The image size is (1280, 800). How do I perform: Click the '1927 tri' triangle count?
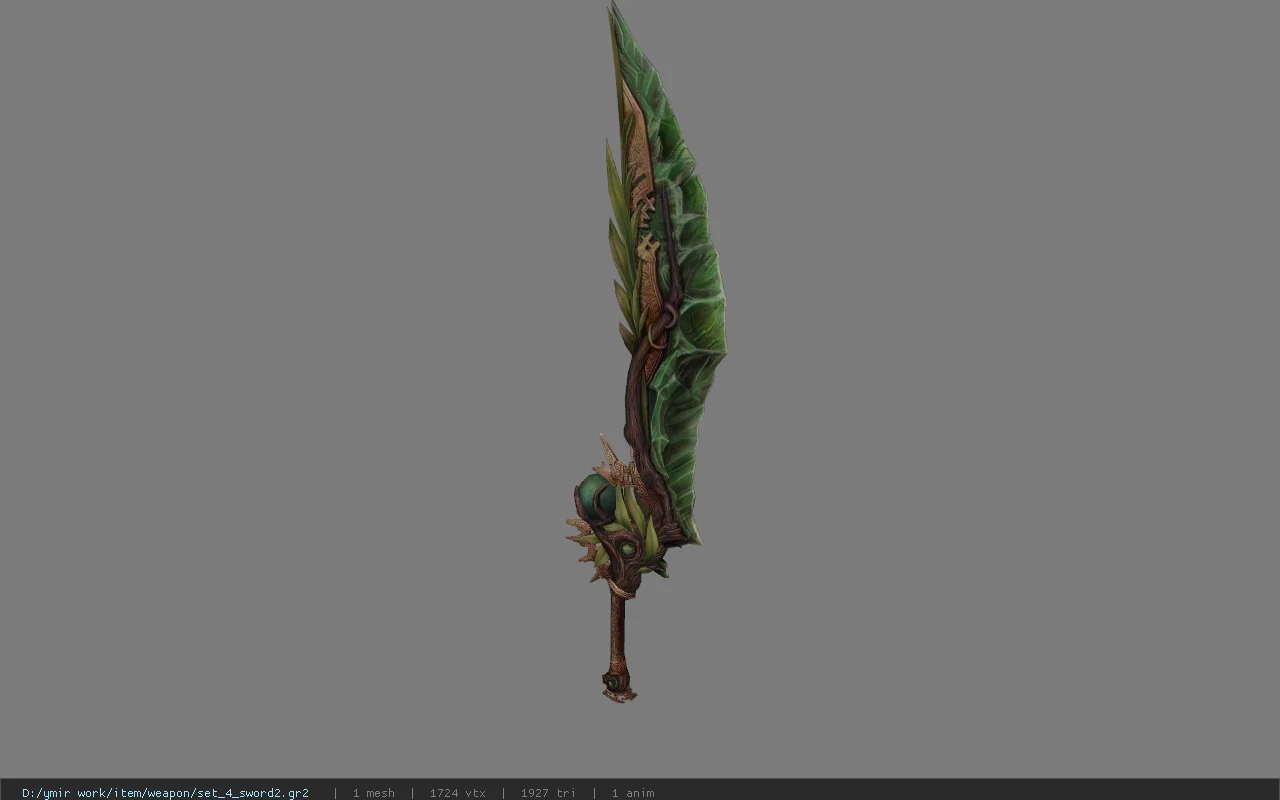click(x=548, y=793)
